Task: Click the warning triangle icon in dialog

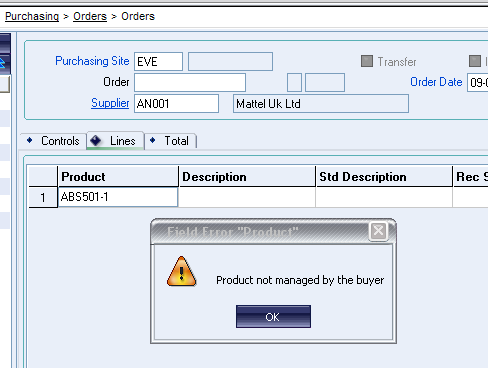Action: click(181, 271)
